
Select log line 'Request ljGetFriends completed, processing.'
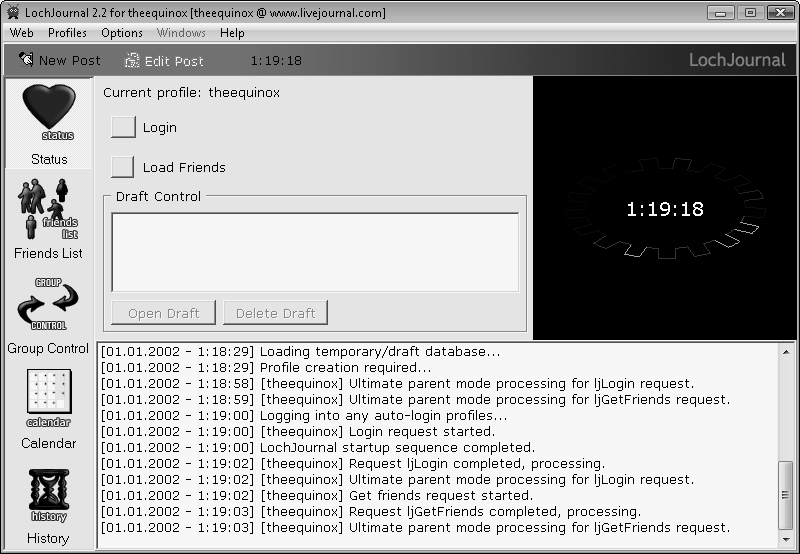(x=370, y=511)
